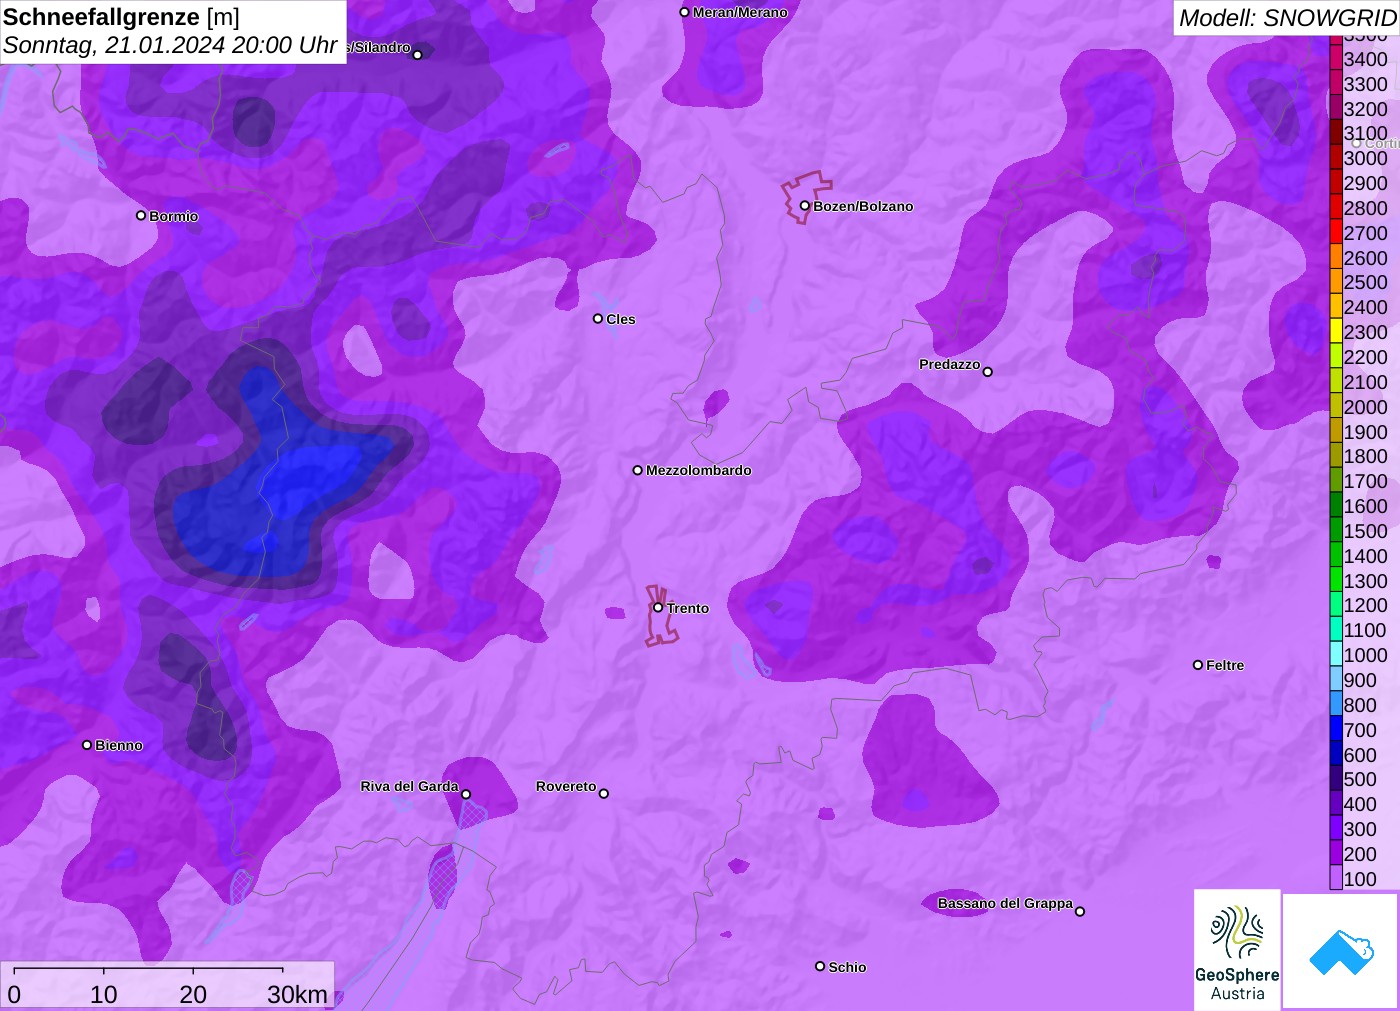Image resolution: width=1400 pixels, height=1011 pixels.
Task: Select the Bozen/Bolzano city marker
Action: coord(805,206)
